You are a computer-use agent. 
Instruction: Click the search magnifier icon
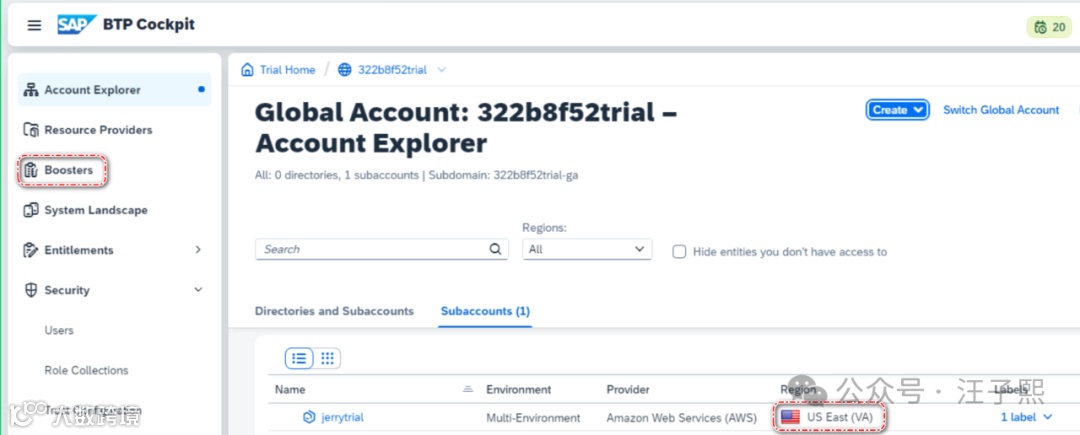[495, 249]
